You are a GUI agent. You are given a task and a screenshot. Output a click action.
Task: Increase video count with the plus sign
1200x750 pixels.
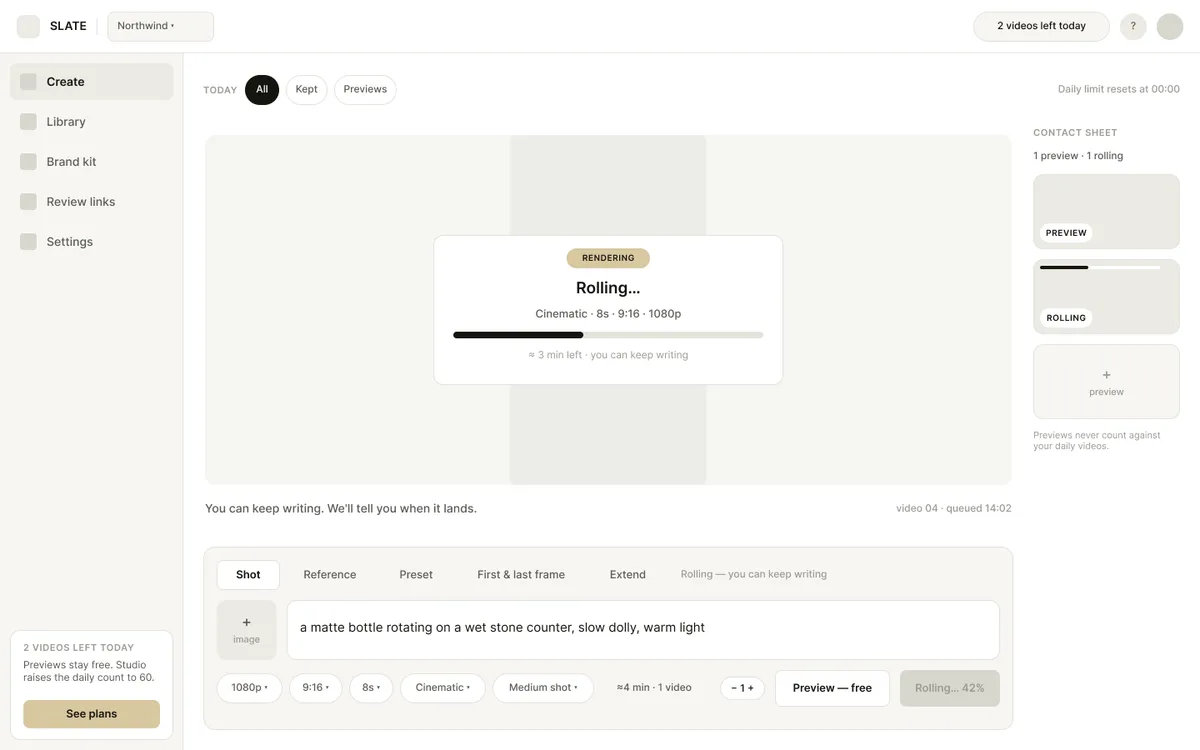click(751, 688)
